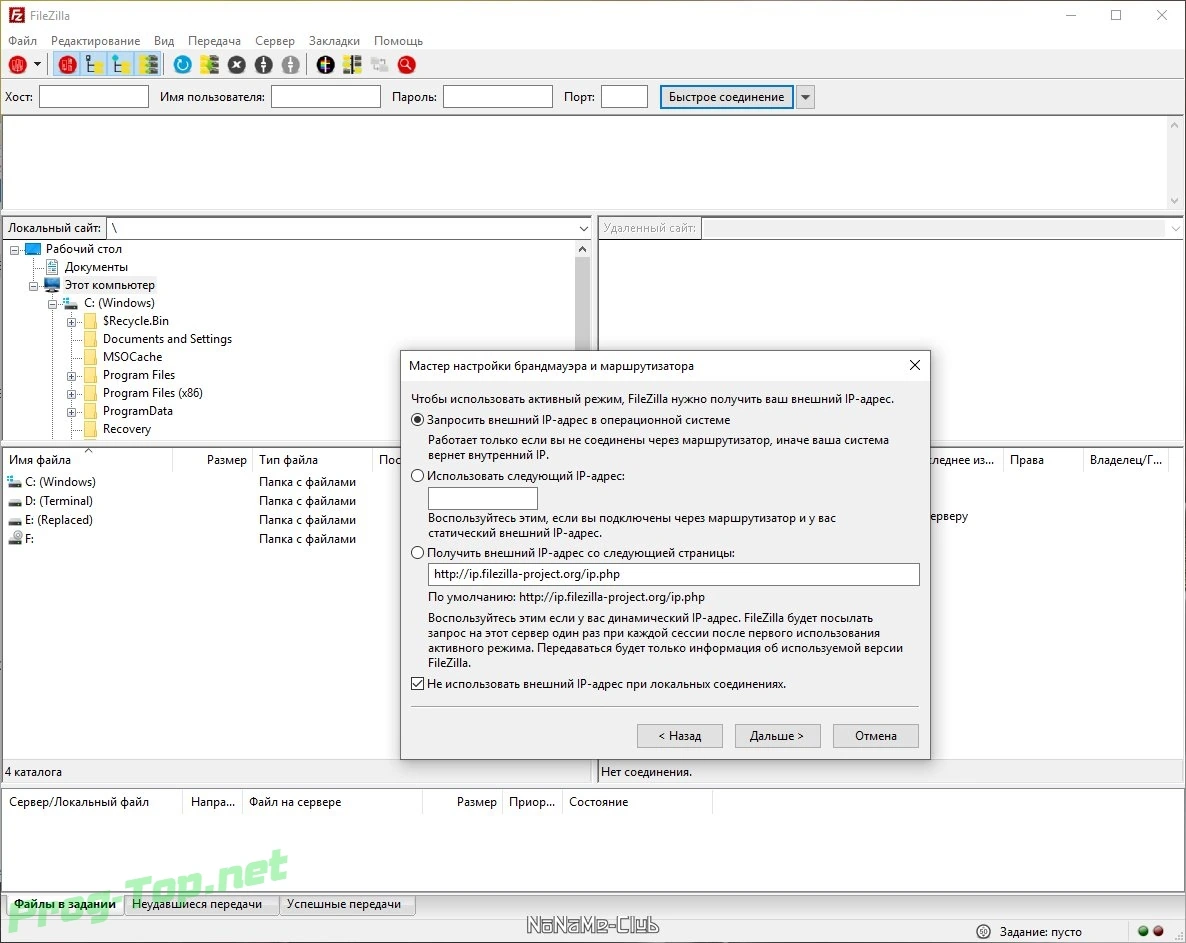Click the local tree scrollbar up arrow
Screen dimensions: 1186x943
pos(582,250)
